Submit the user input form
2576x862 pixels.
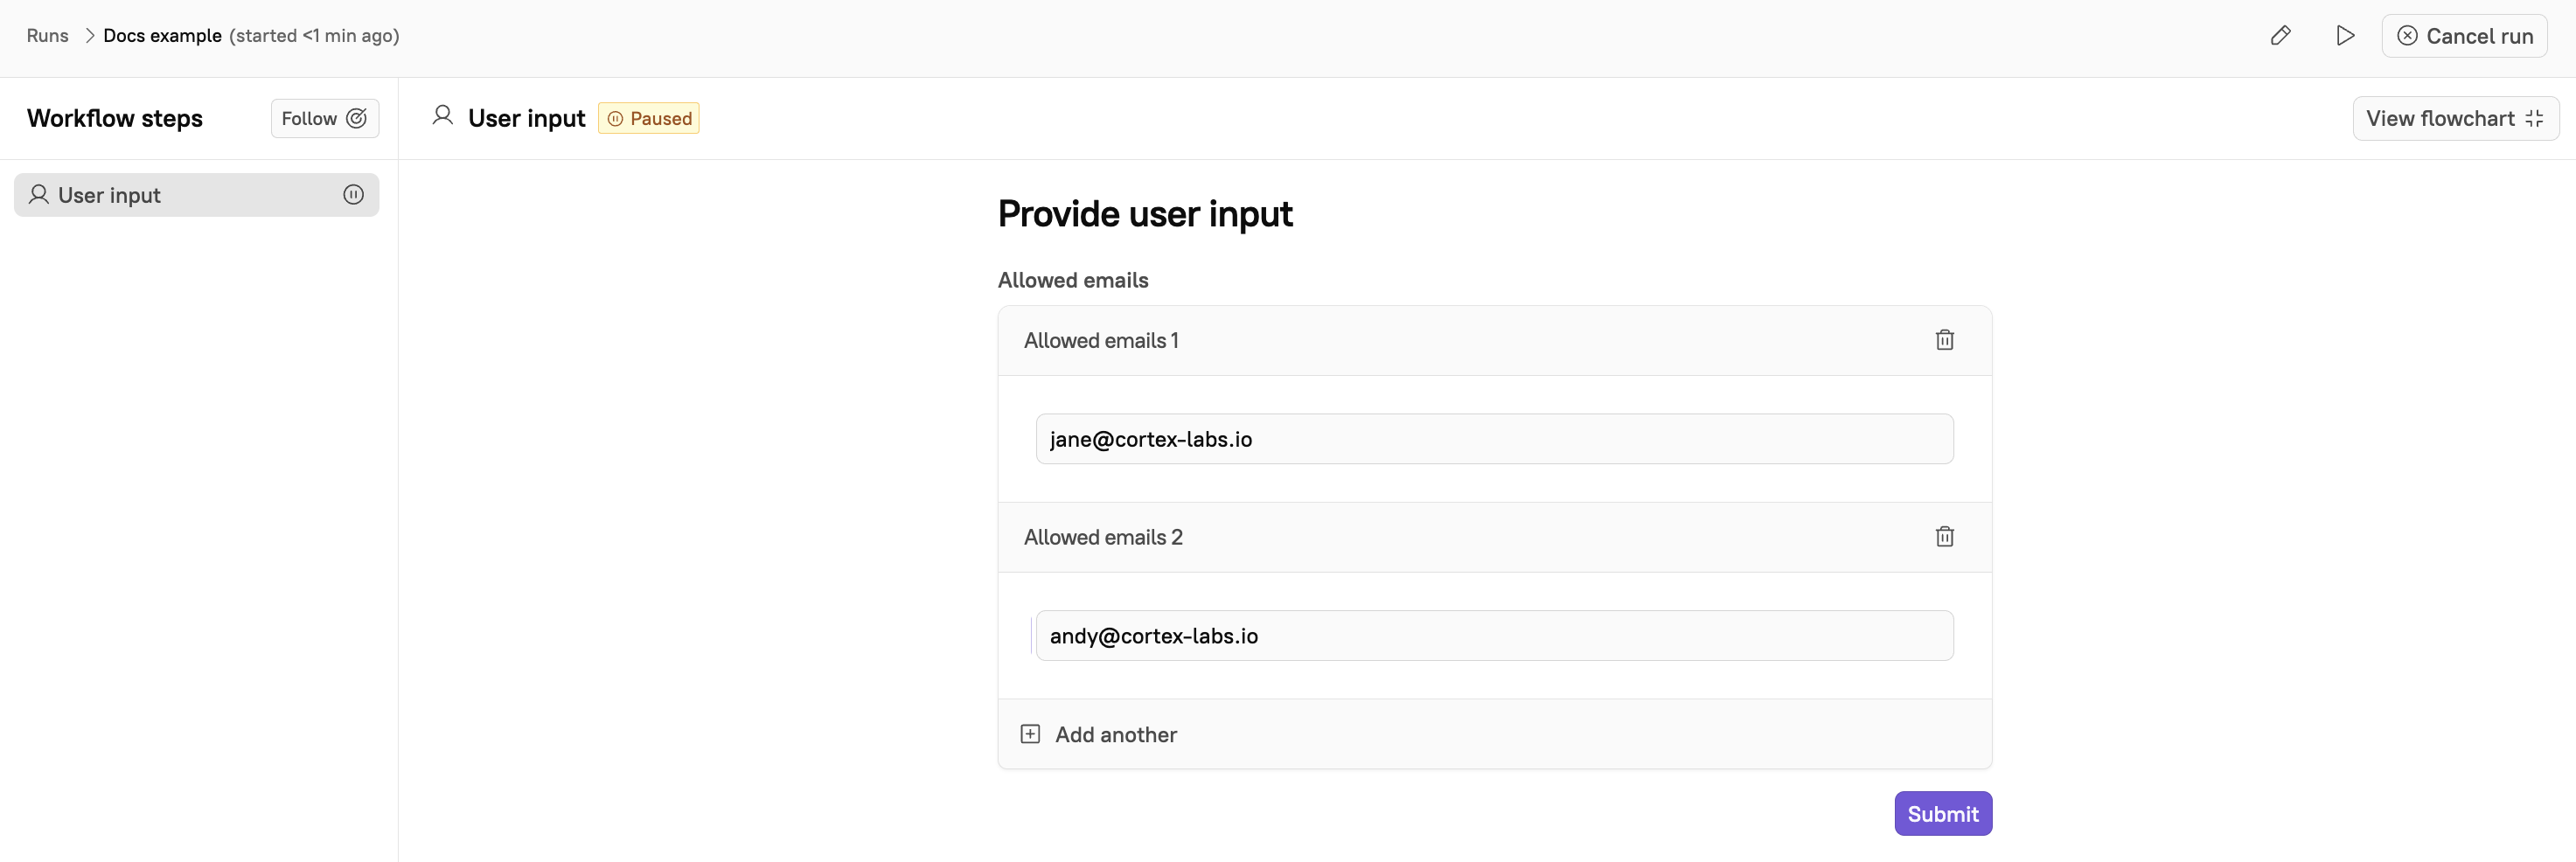coord(1942,814)
